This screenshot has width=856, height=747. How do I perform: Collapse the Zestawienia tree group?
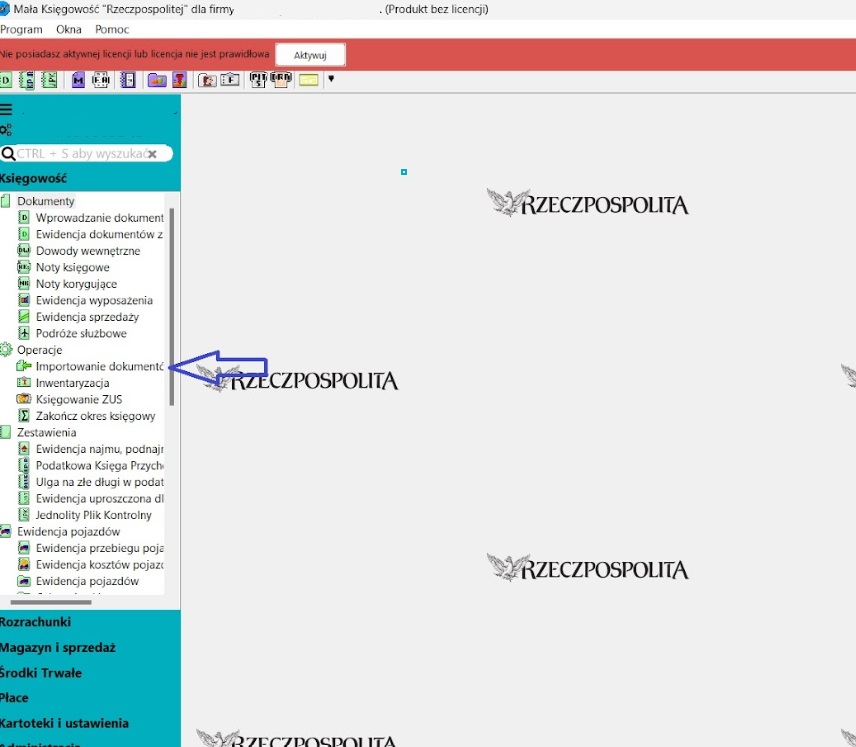46,432
